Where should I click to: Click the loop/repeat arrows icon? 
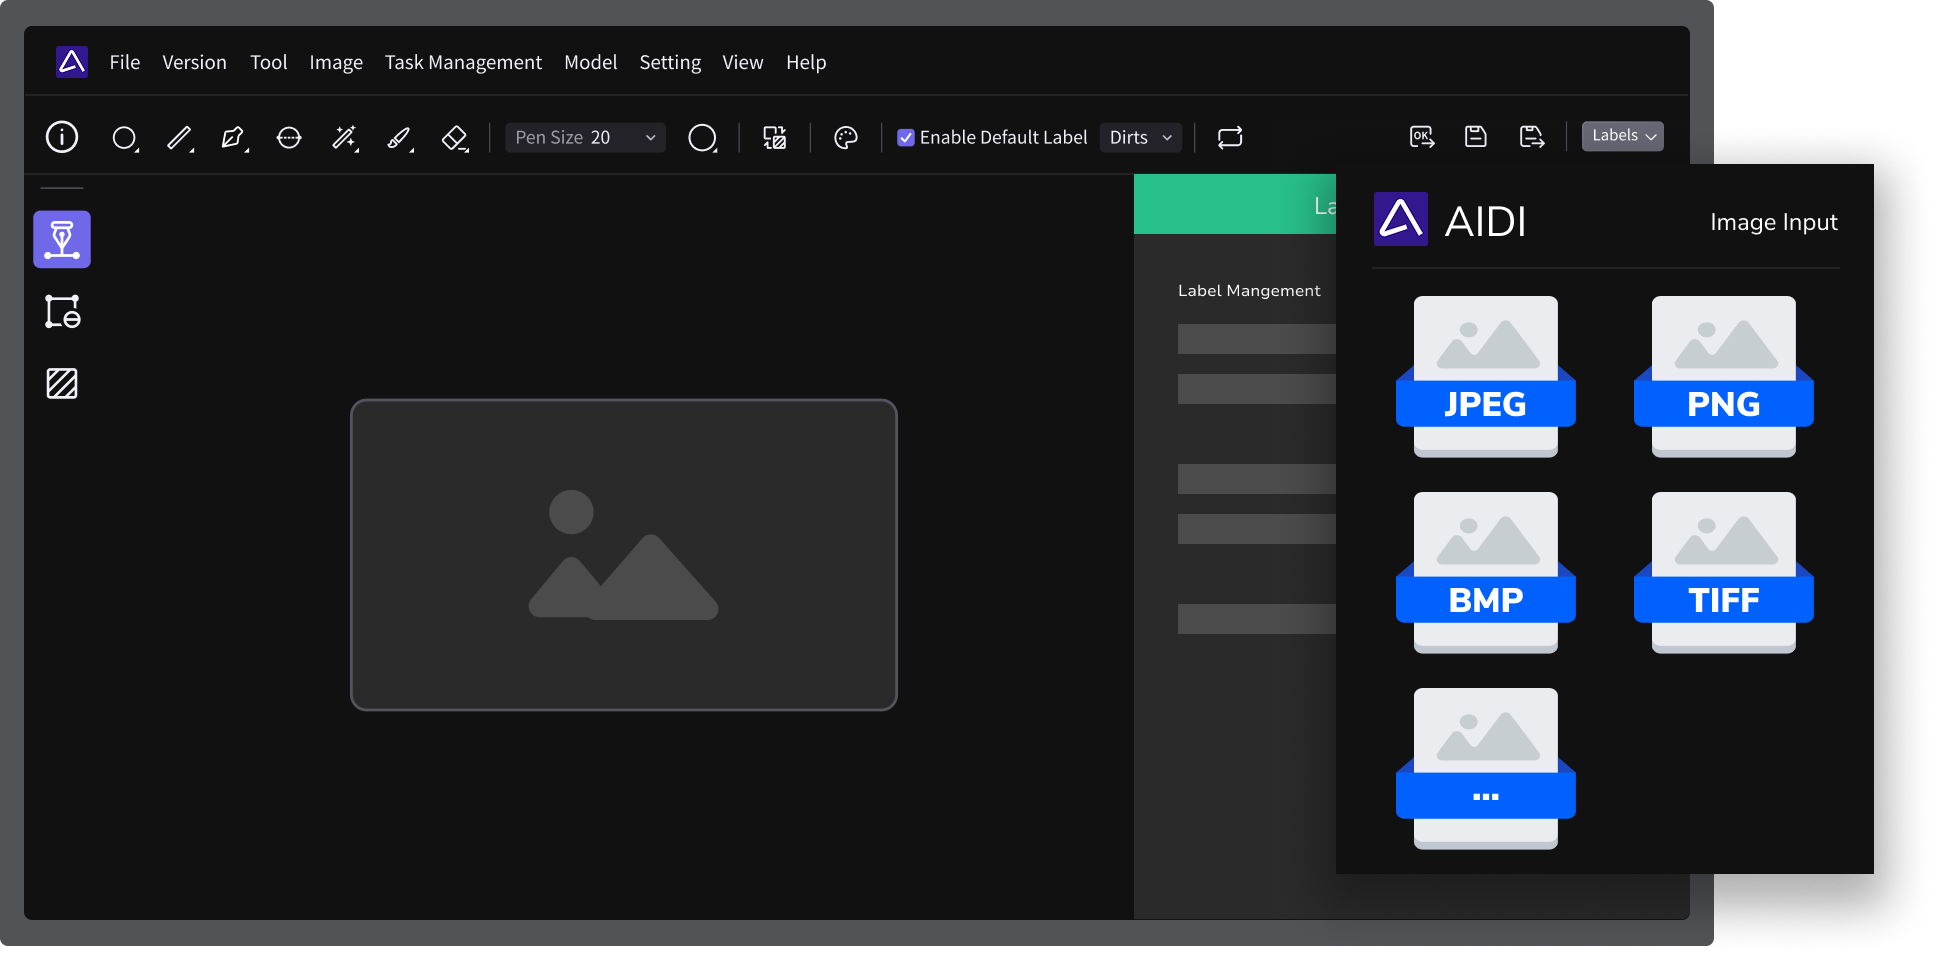click(1230, 137)
